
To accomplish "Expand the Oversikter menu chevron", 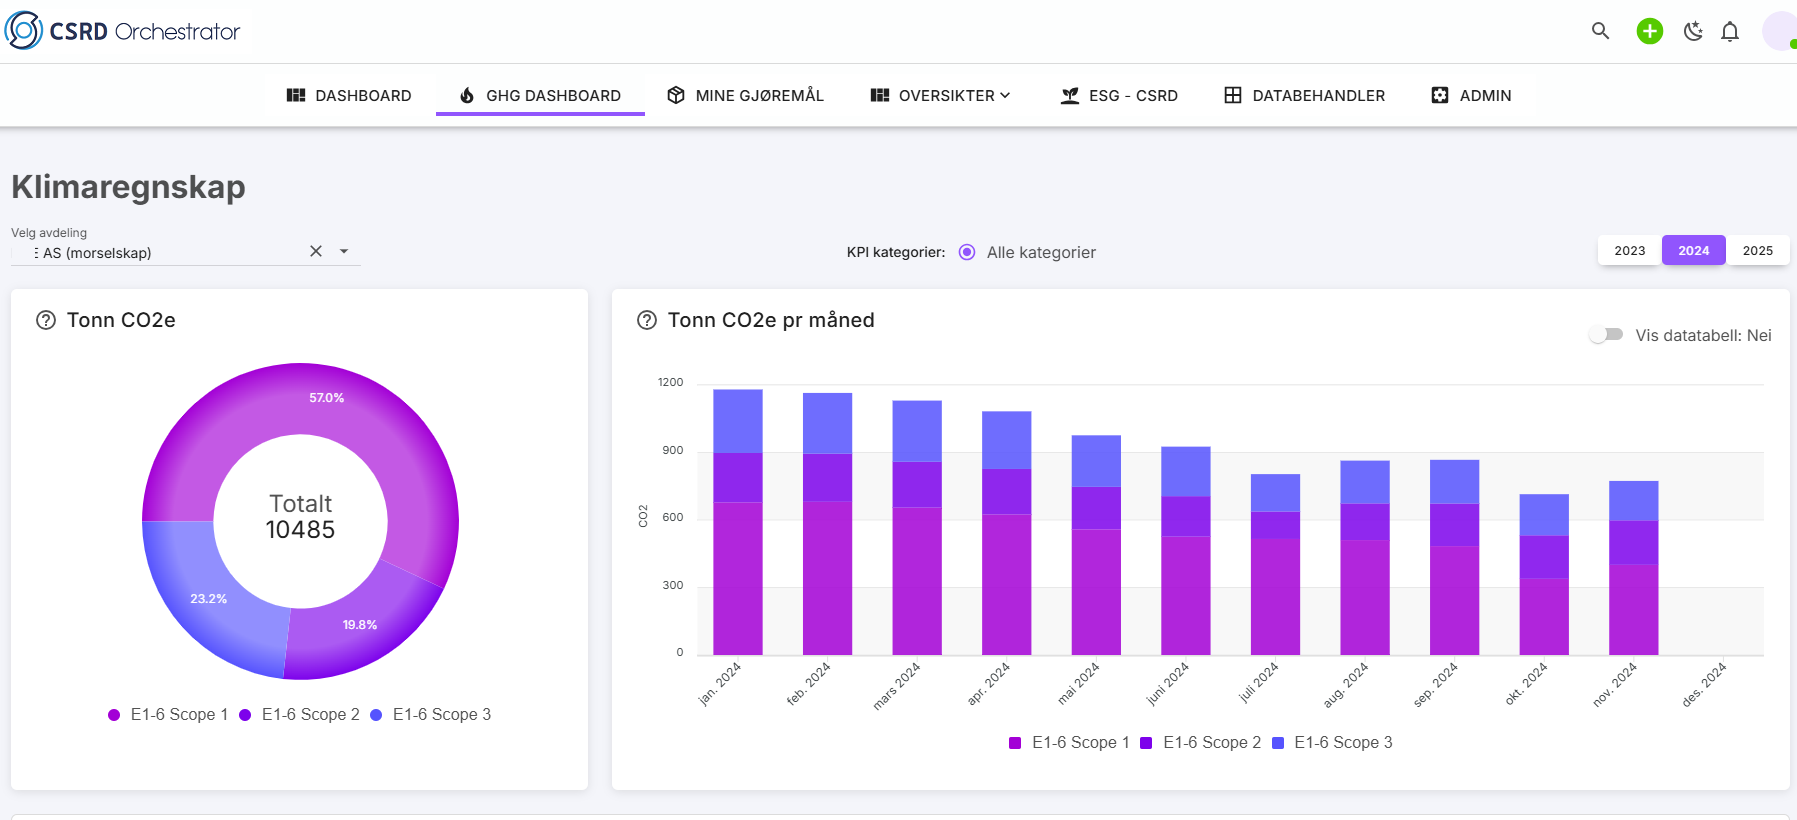I will 1005,95.
